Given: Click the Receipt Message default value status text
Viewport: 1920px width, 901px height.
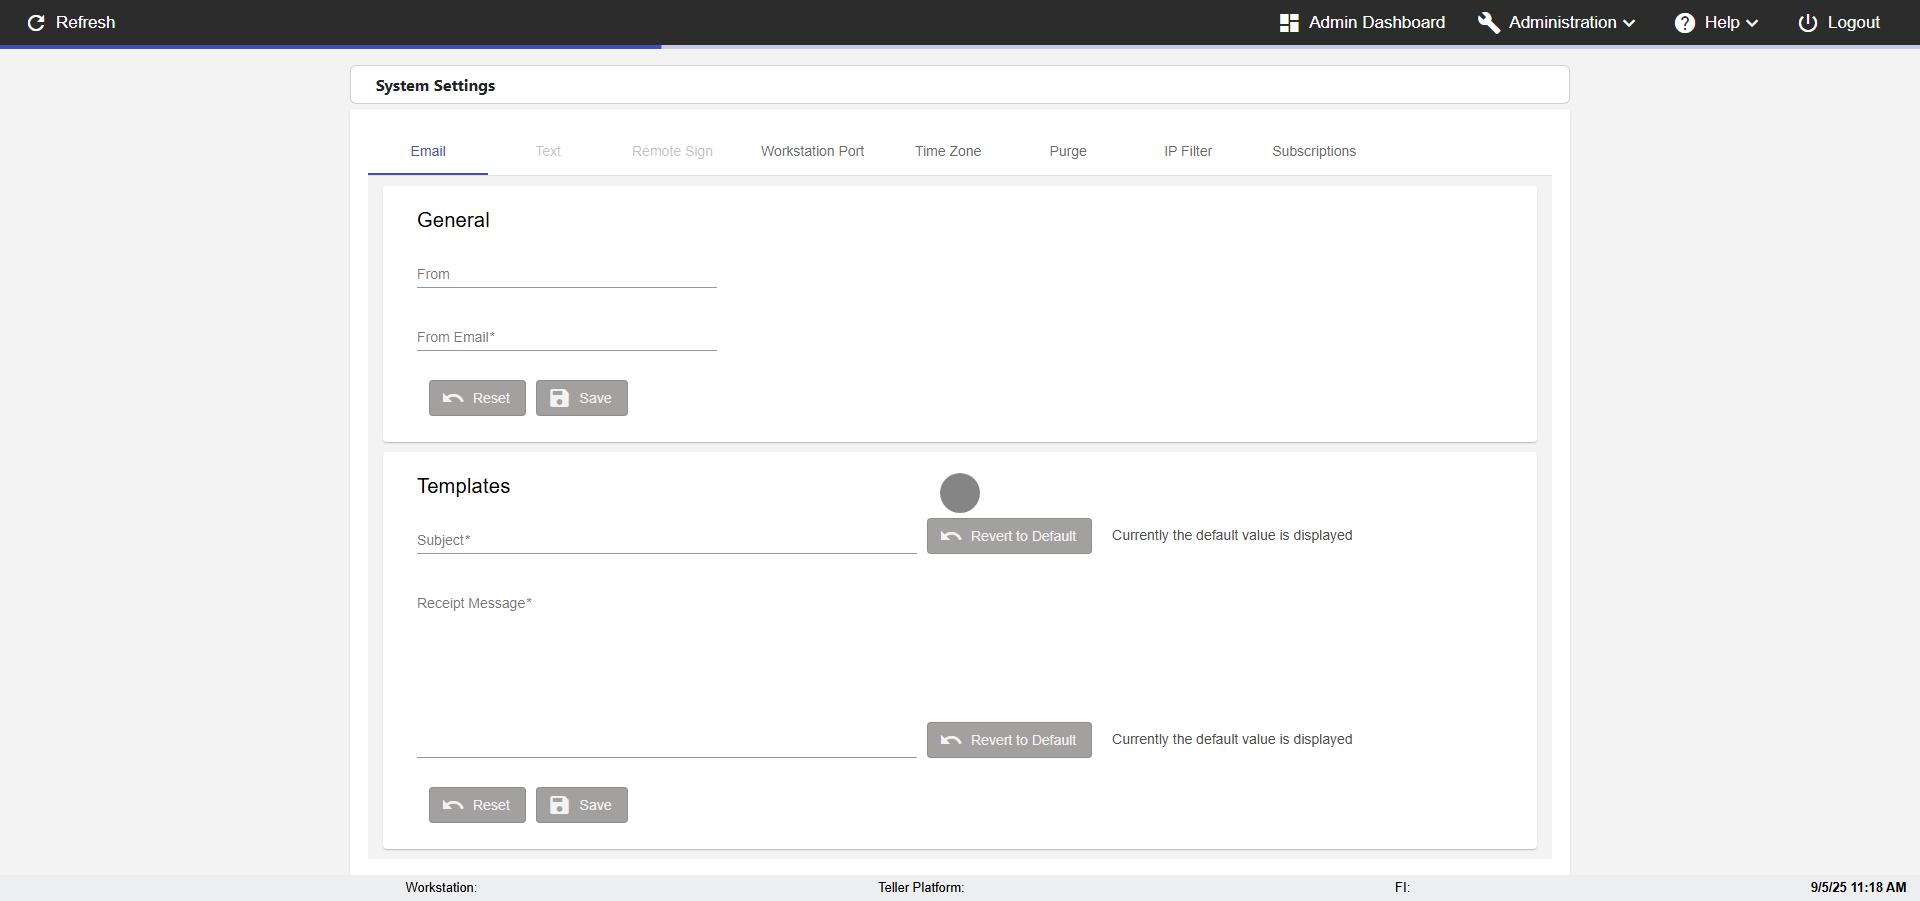Looking at the screenshot, I should click(x=1232, y=740).
